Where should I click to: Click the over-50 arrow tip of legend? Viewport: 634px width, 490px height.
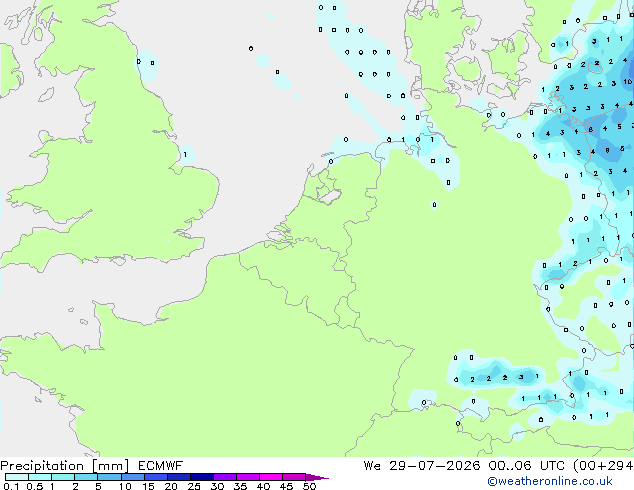(x=317, y=477)
